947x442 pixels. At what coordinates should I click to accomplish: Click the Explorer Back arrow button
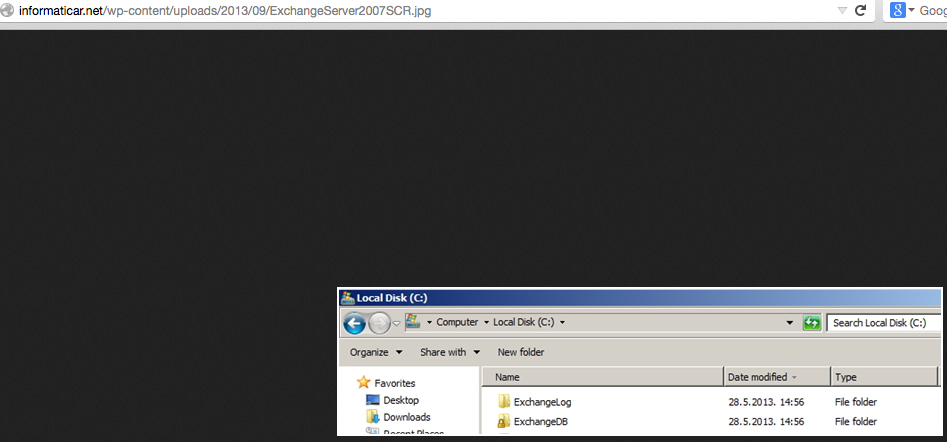355,324
